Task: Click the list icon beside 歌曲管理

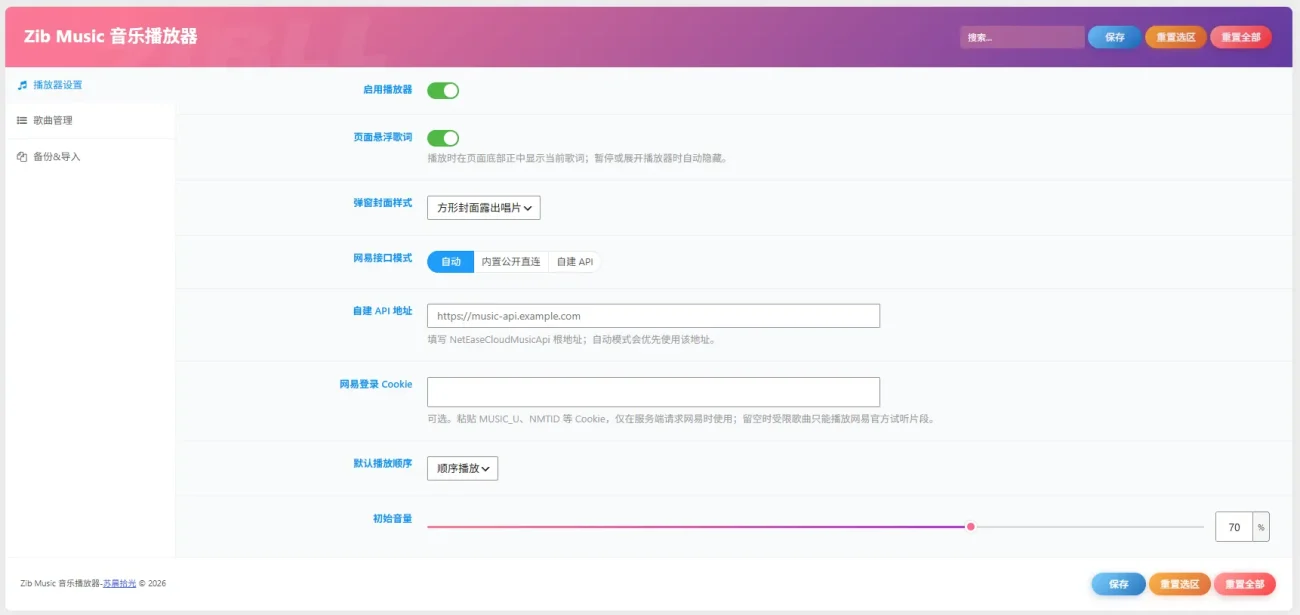Action: [x=22, y=121]
